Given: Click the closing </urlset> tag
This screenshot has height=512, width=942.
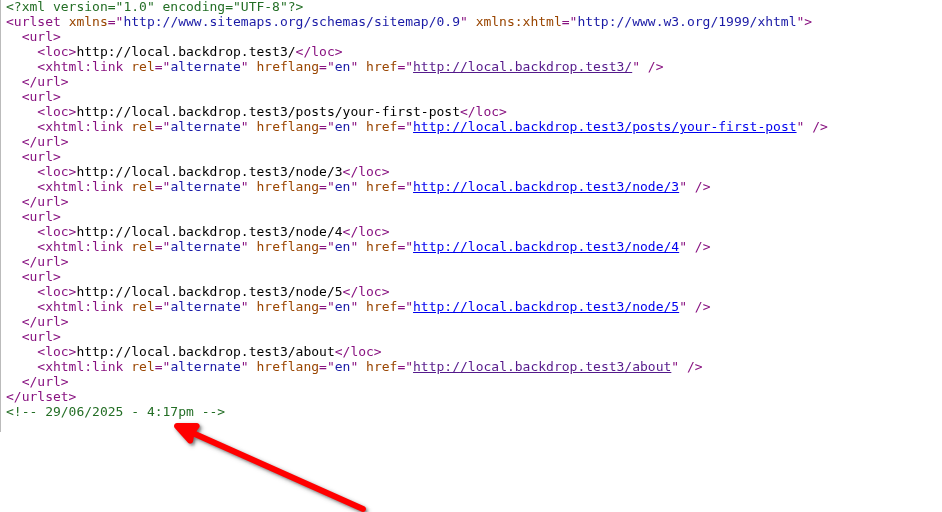Looking at the screenshot, I should (41, 397).
